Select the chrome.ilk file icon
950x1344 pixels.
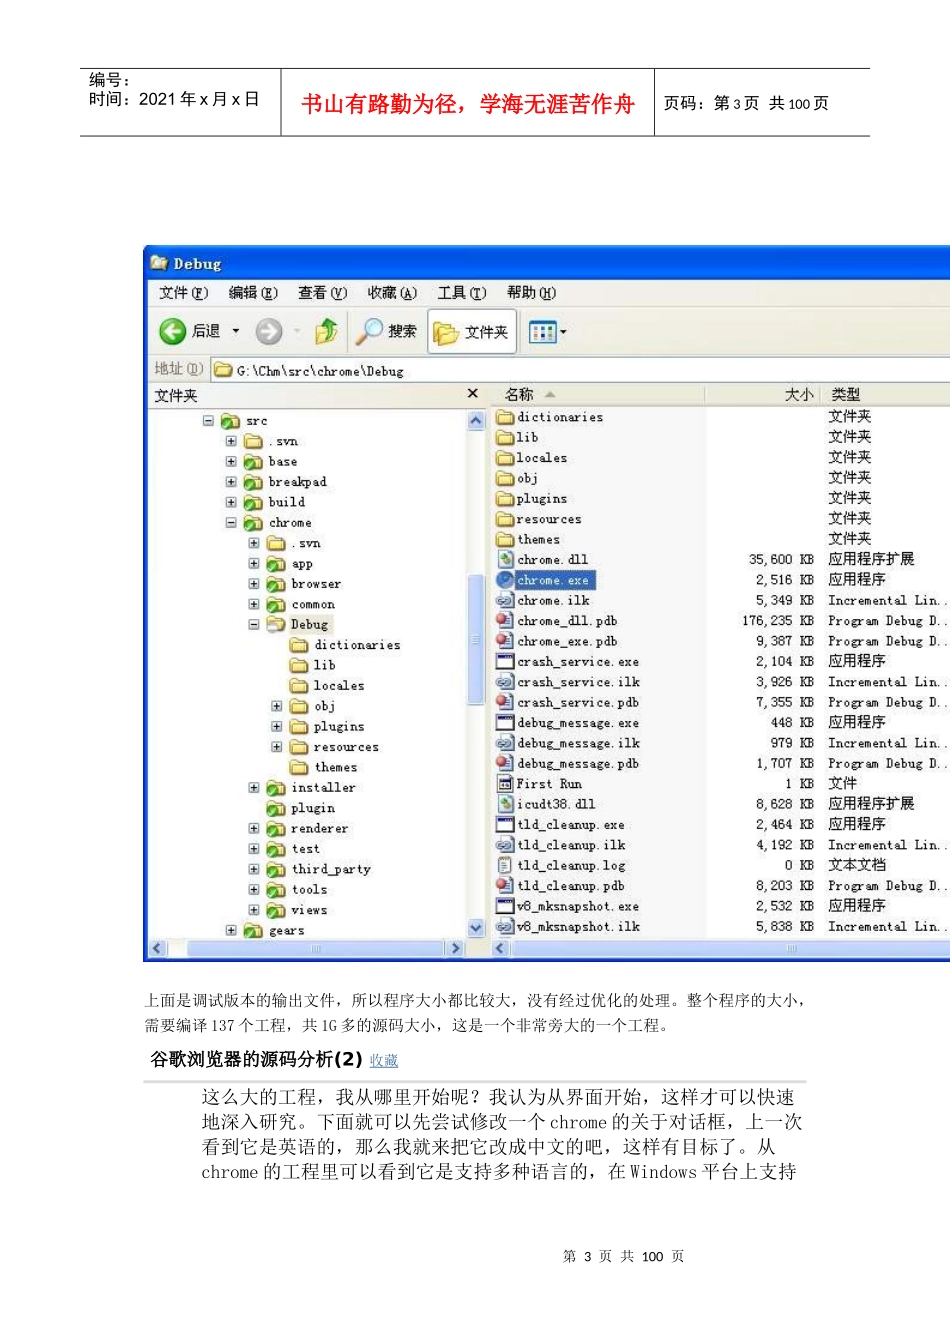(x=505, y=601)
